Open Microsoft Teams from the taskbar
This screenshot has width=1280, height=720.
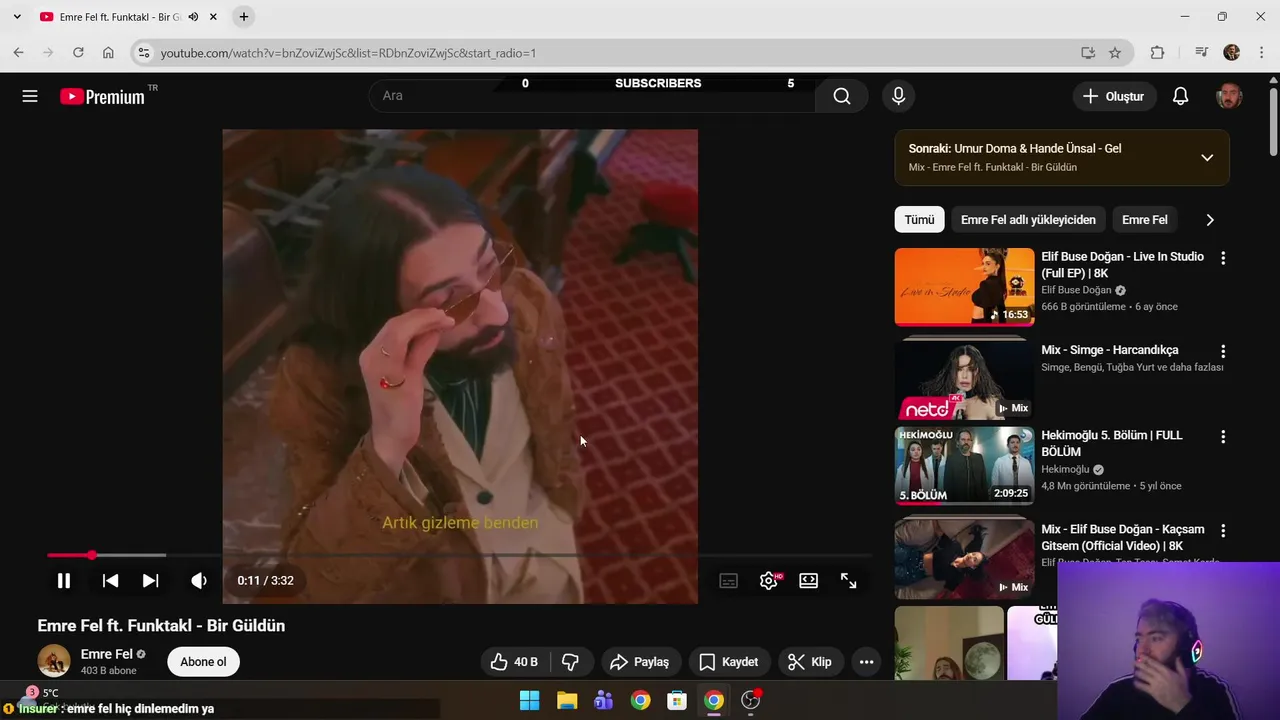[x=603, y=701]
